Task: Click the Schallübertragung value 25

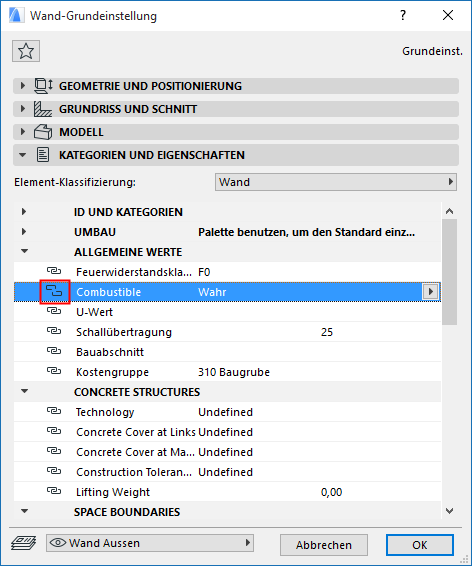Action: coord(327,332)
